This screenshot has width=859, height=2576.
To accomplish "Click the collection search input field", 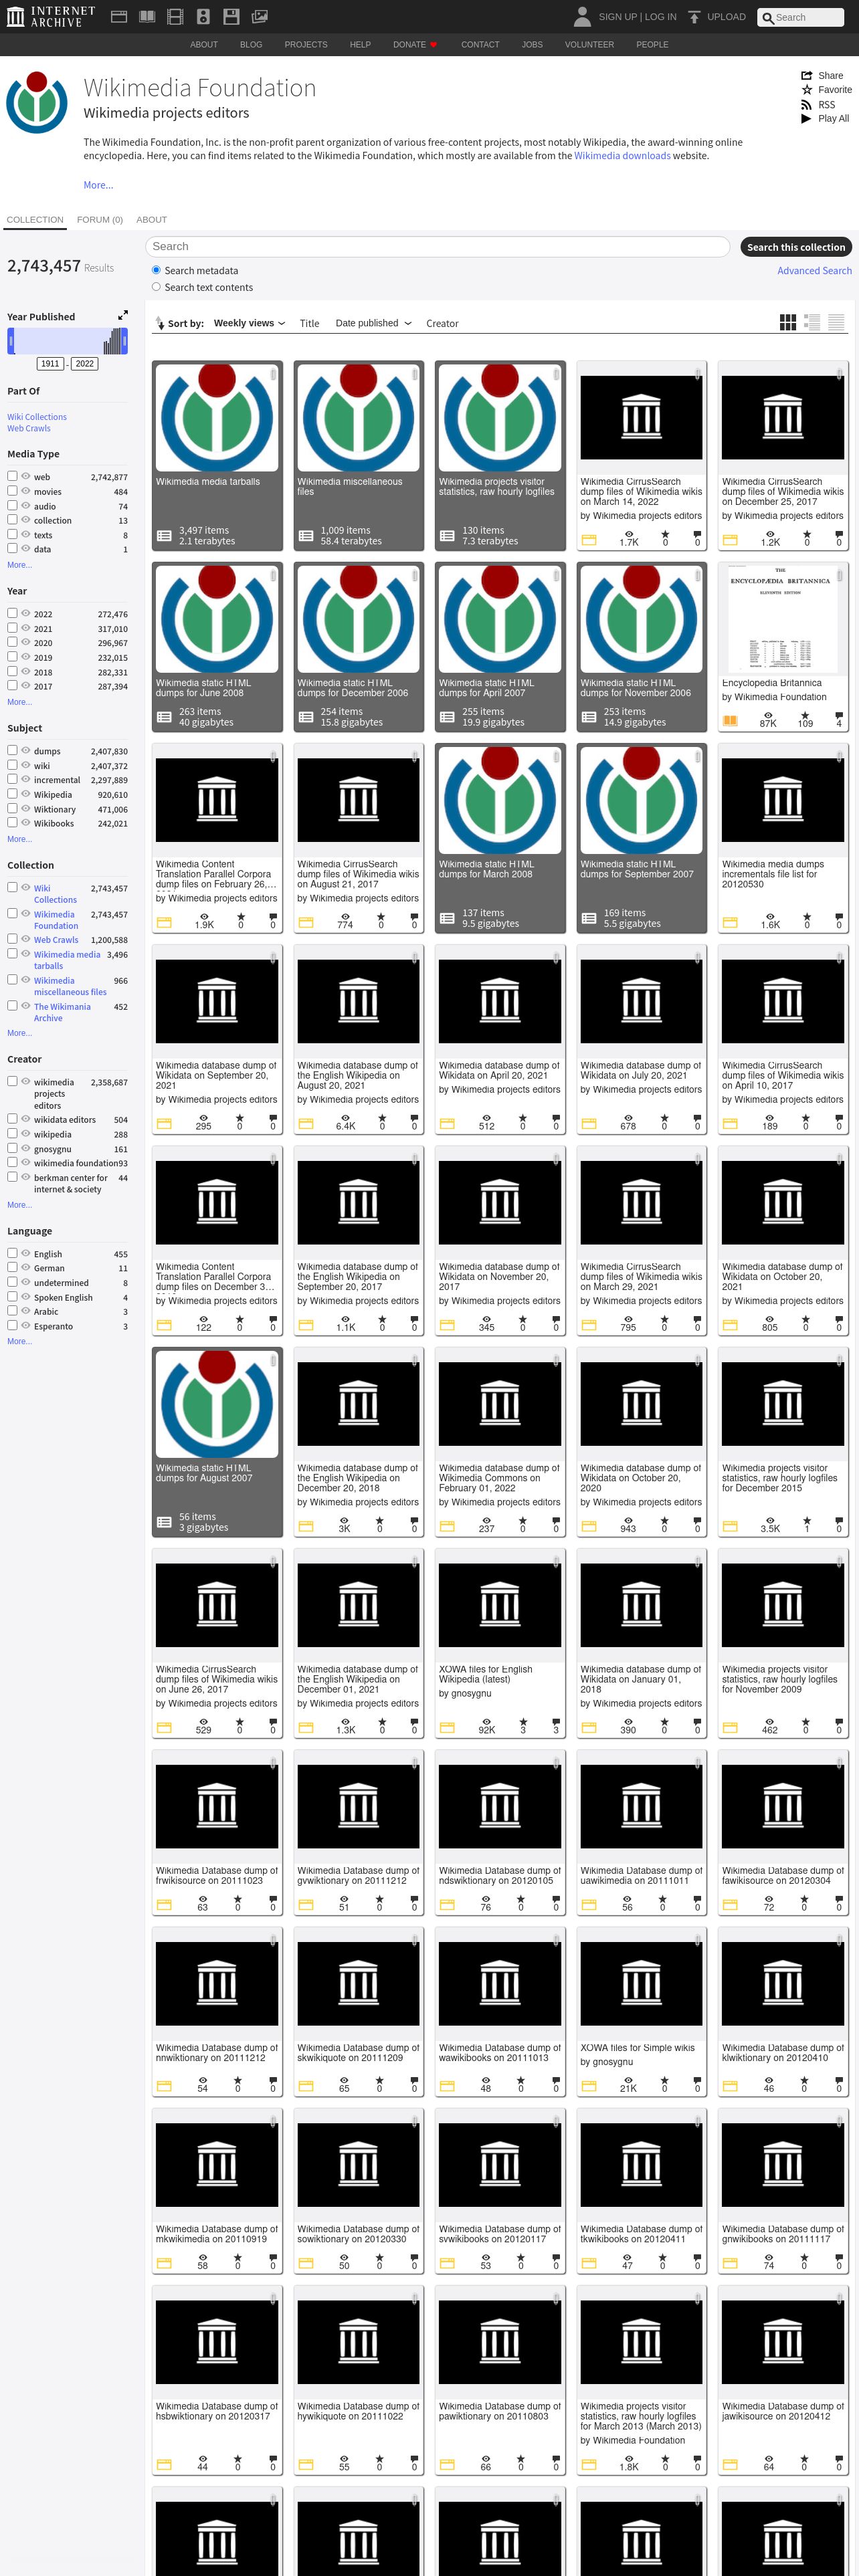I will click(437, 247).
